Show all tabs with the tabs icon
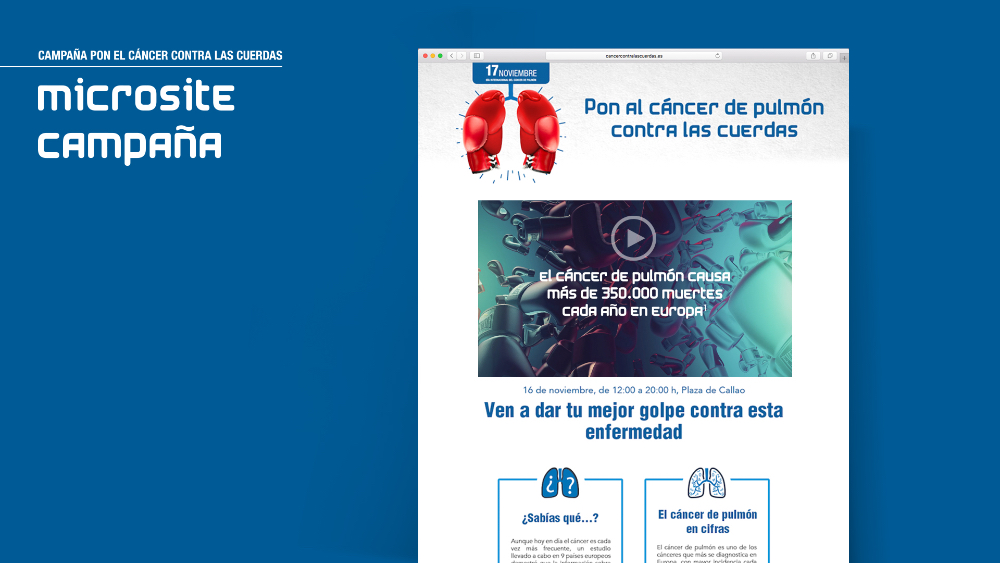 pyautogui.click(x=830, y=56)
